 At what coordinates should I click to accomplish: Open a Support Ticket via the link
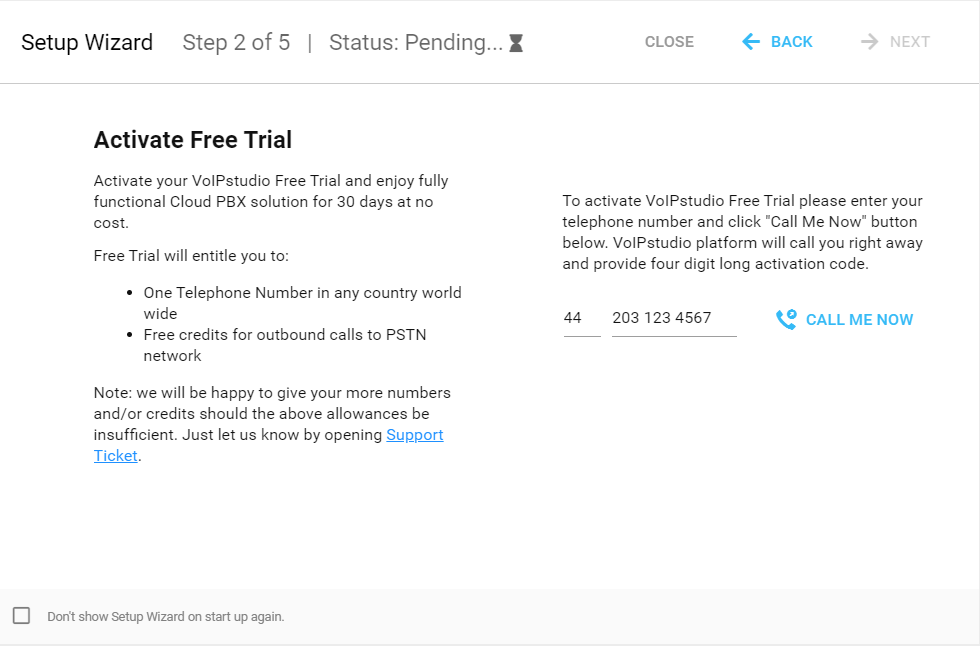(414, 434)
